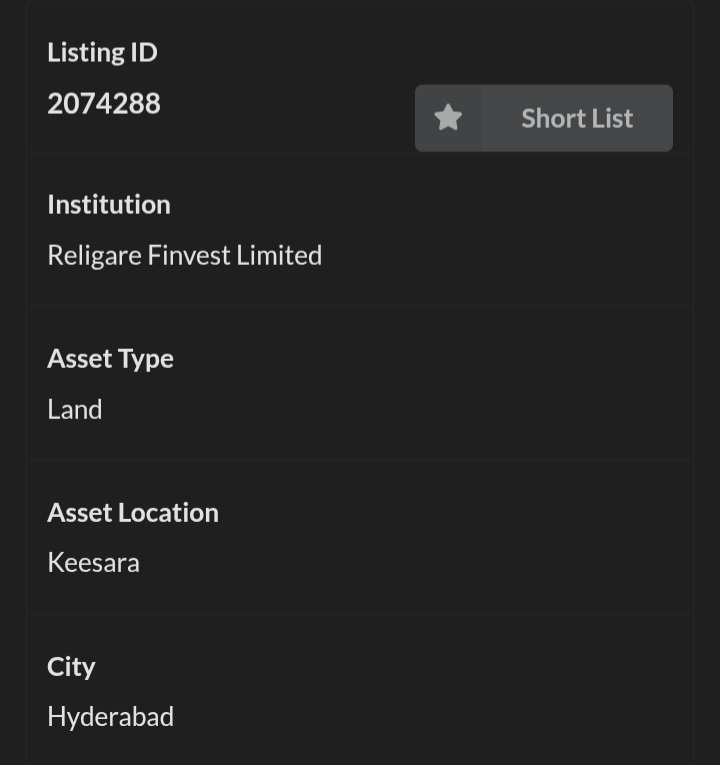The width and height of the screenshot is (720, 765).
Task: Click the word Religare in institution name
Action: click(x=94, y=255)
